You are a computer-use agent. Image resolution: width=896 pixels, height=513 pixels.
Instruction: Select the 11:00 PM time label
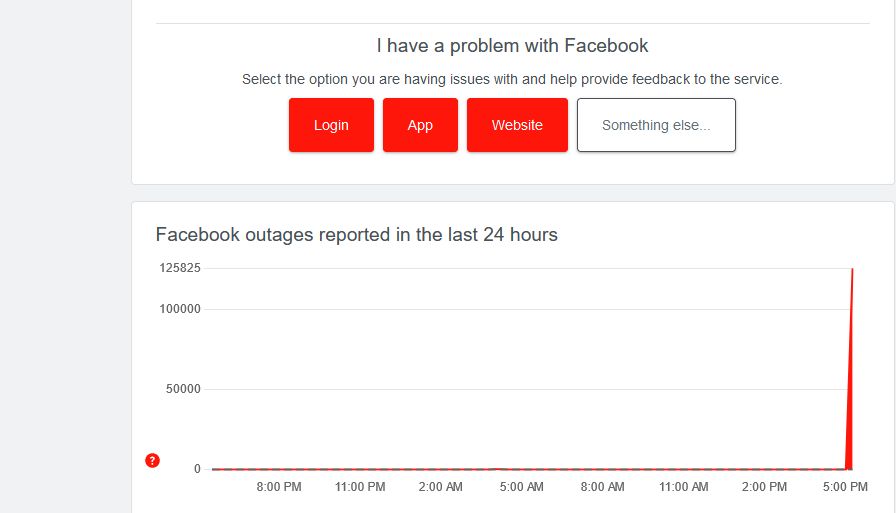pos(360,487)
